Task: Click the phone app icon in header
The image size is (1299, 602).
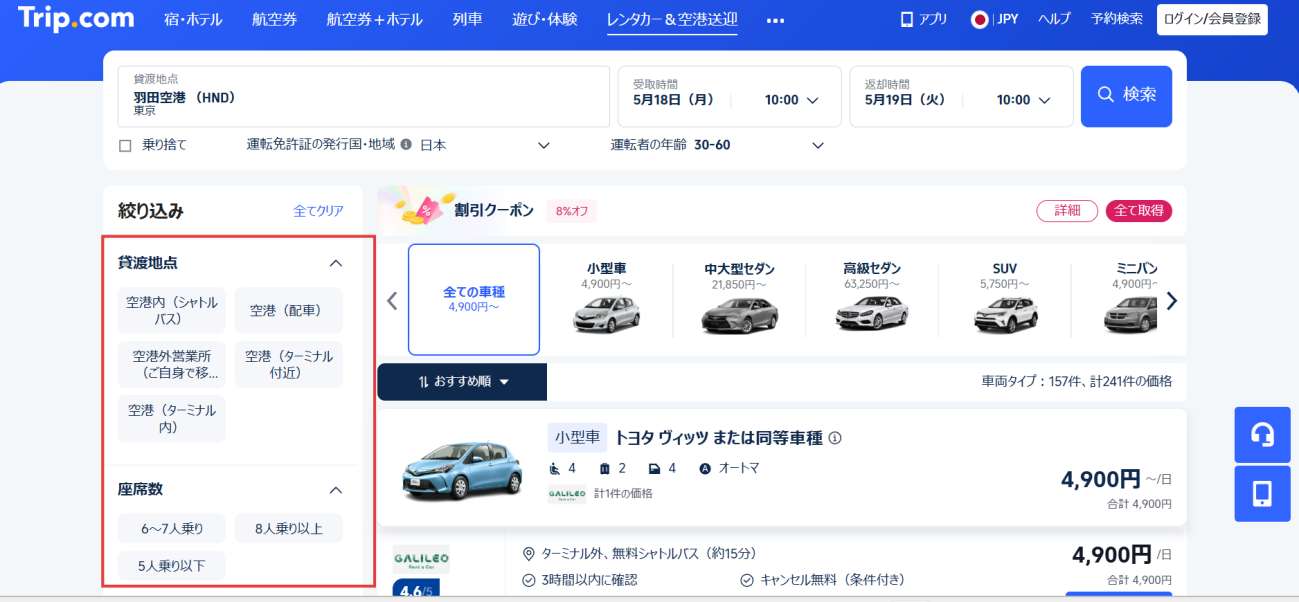Action: (907, 19)
